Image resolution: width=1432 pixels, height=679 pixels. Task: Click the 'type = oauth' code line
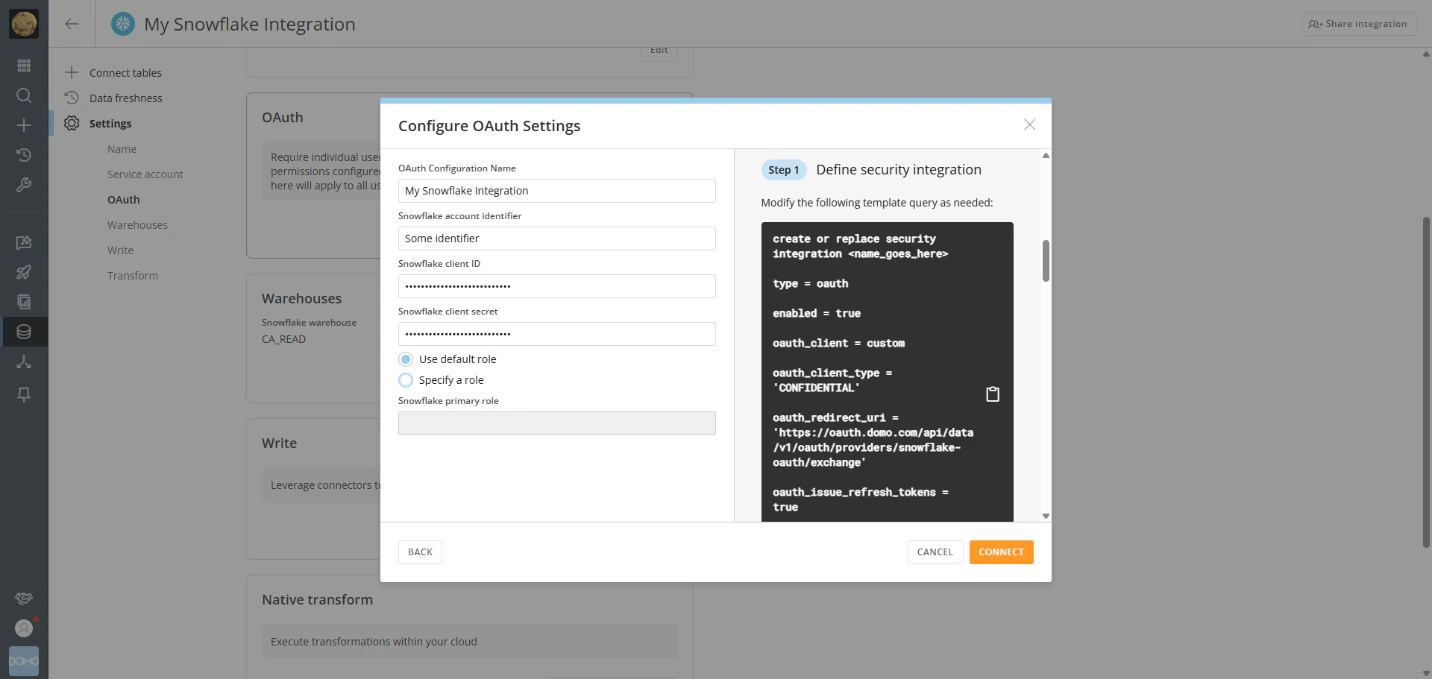tap(811, 284)
